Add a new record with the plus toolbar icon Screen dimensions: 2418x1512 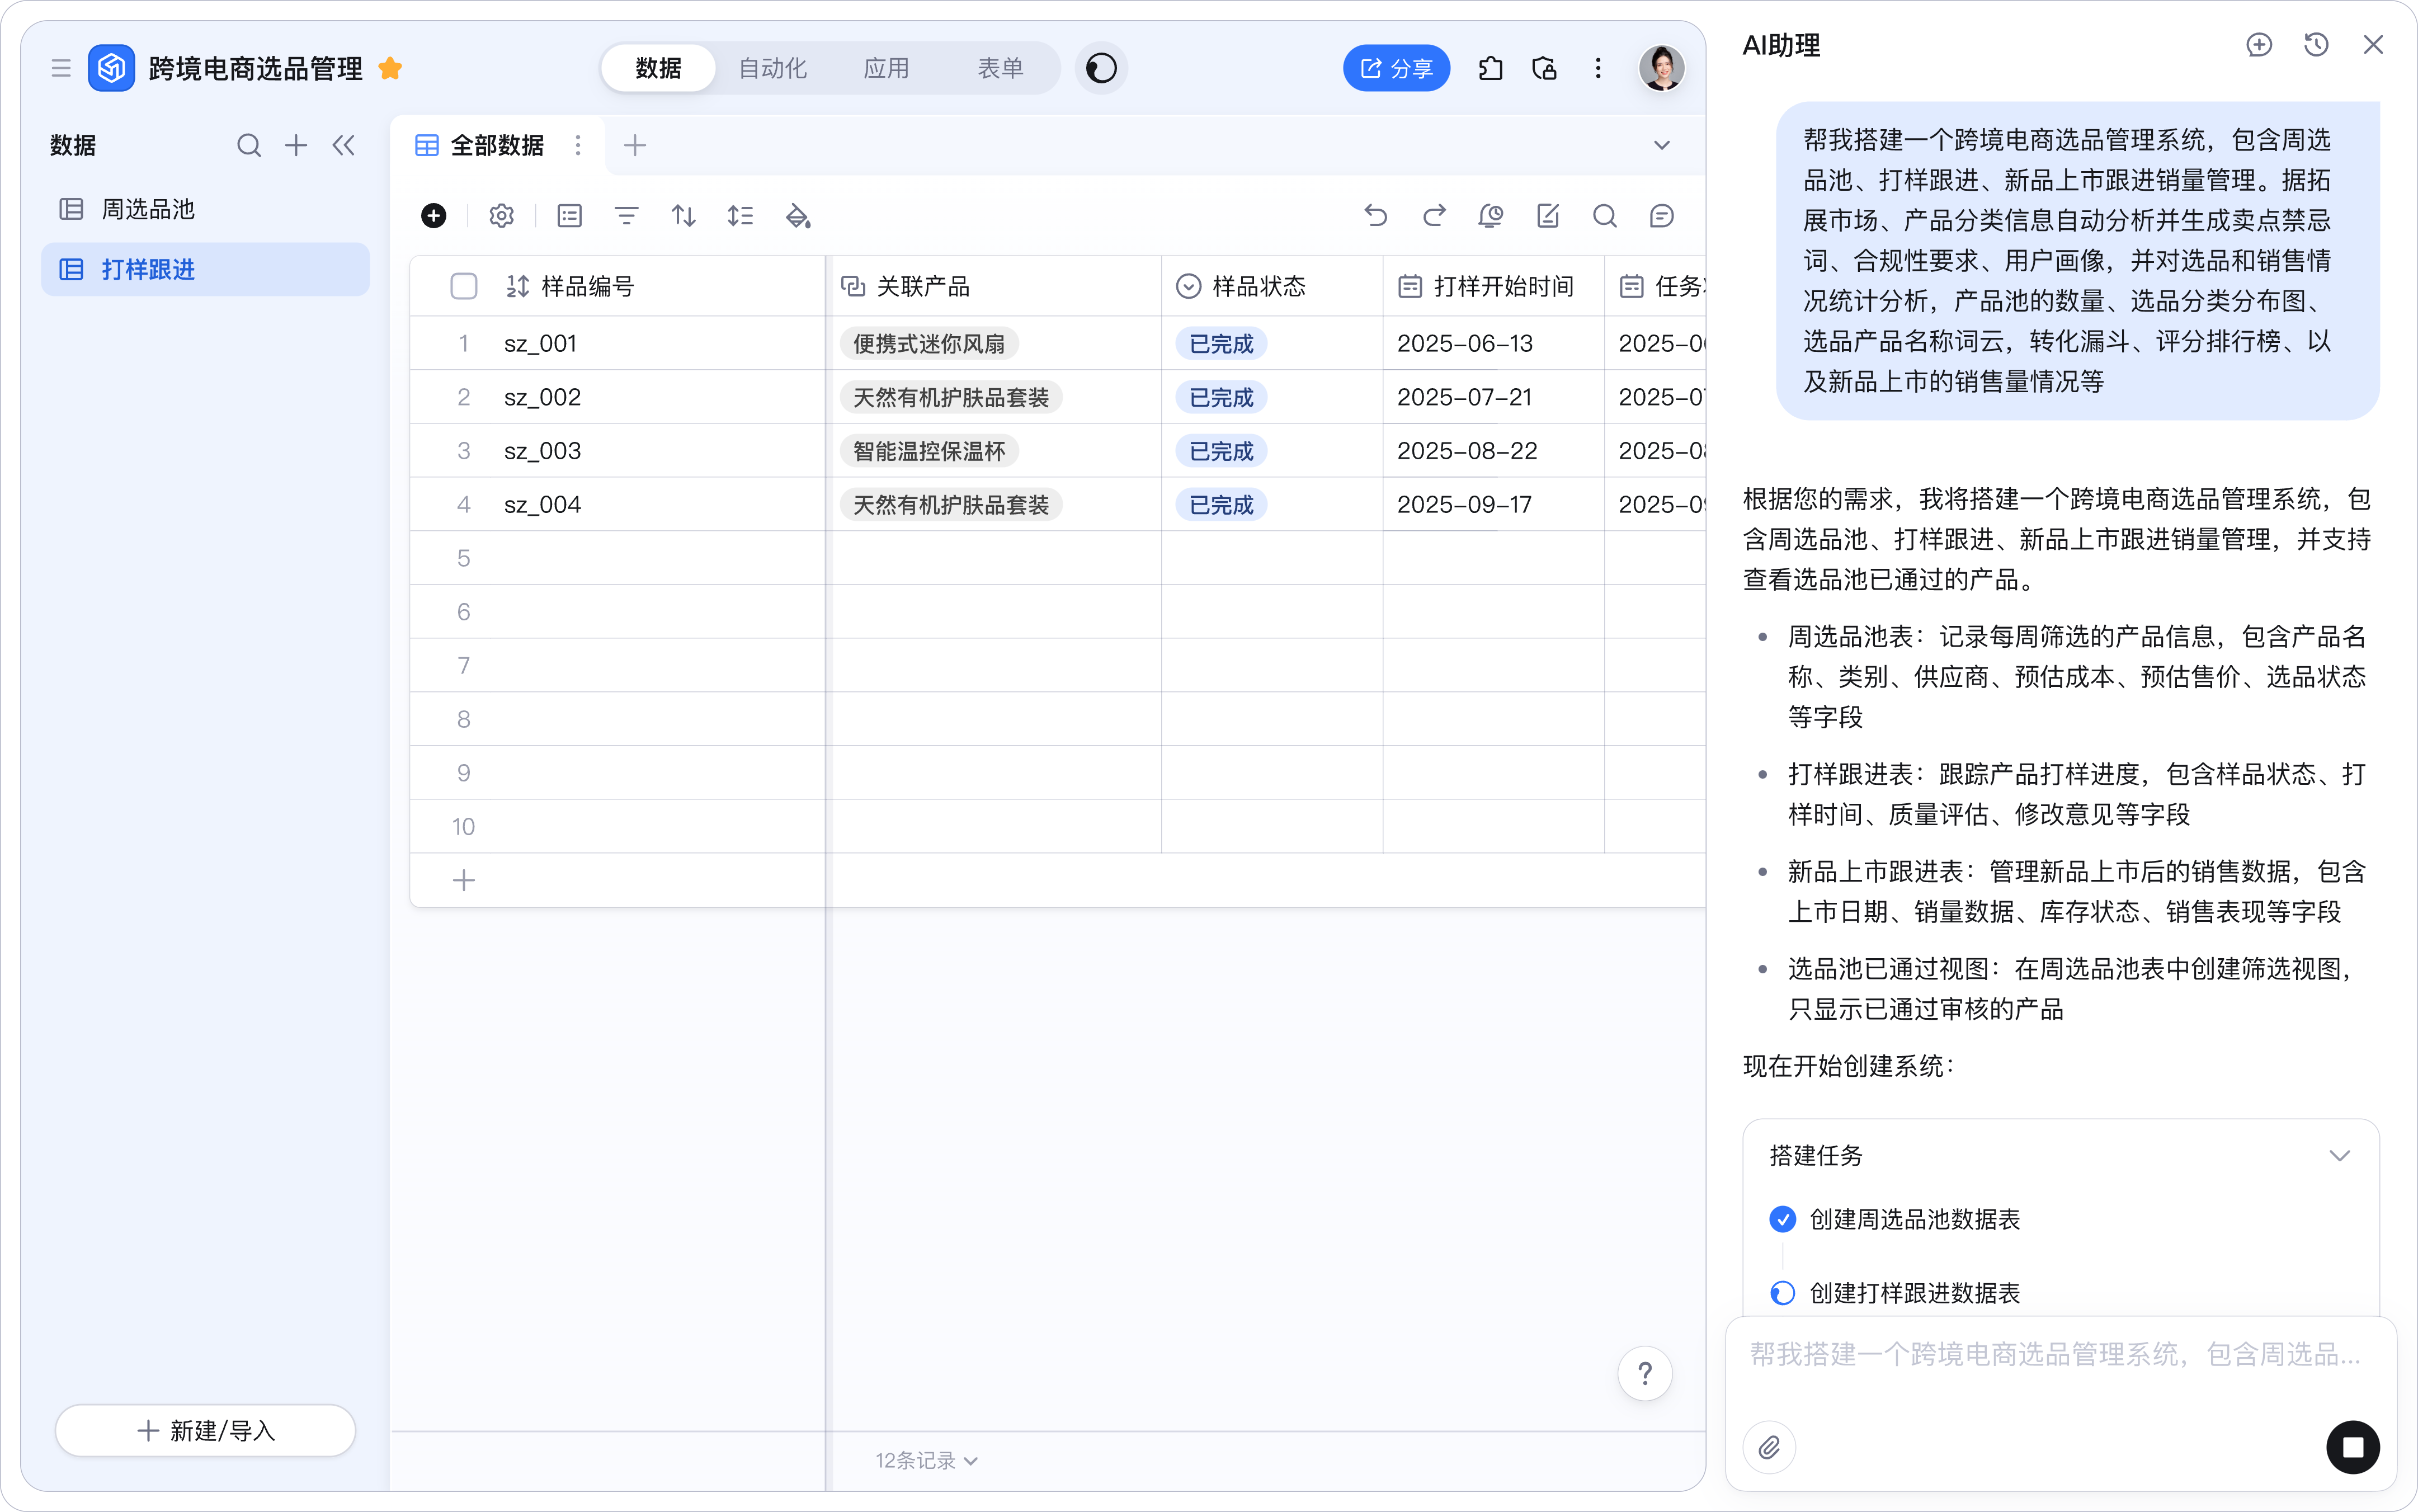coord(434,215)
